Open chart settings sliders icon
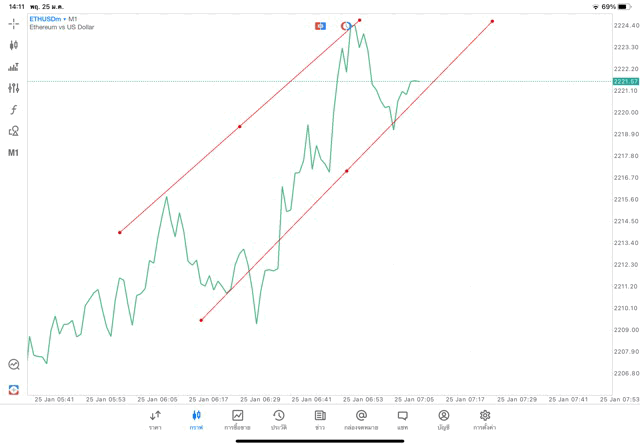 (13, 88)
